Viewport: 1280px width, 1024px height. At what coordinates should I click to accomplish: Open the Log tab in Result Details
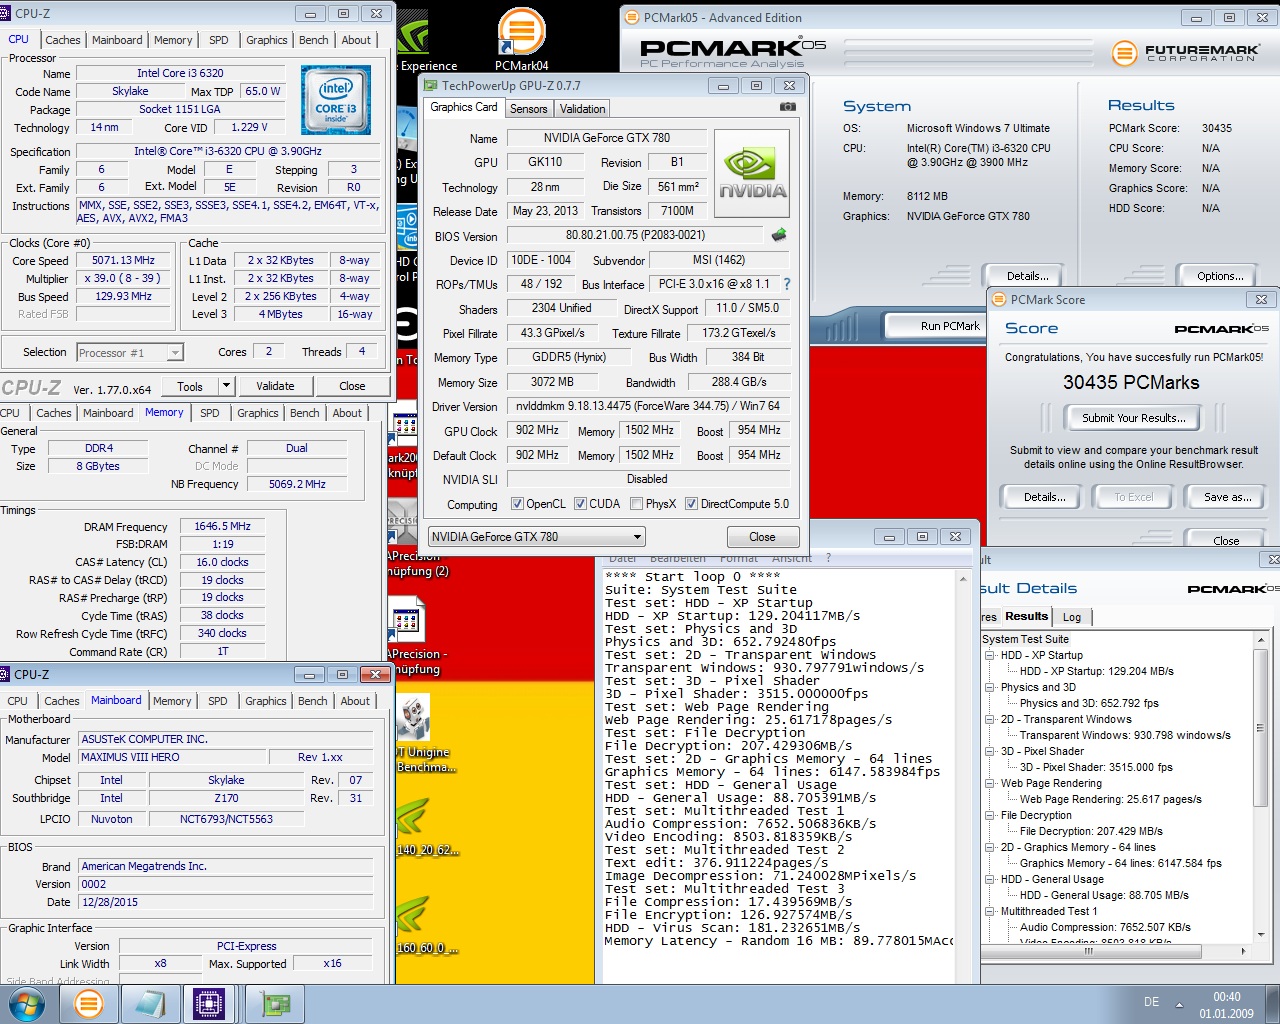(1072, 617)
